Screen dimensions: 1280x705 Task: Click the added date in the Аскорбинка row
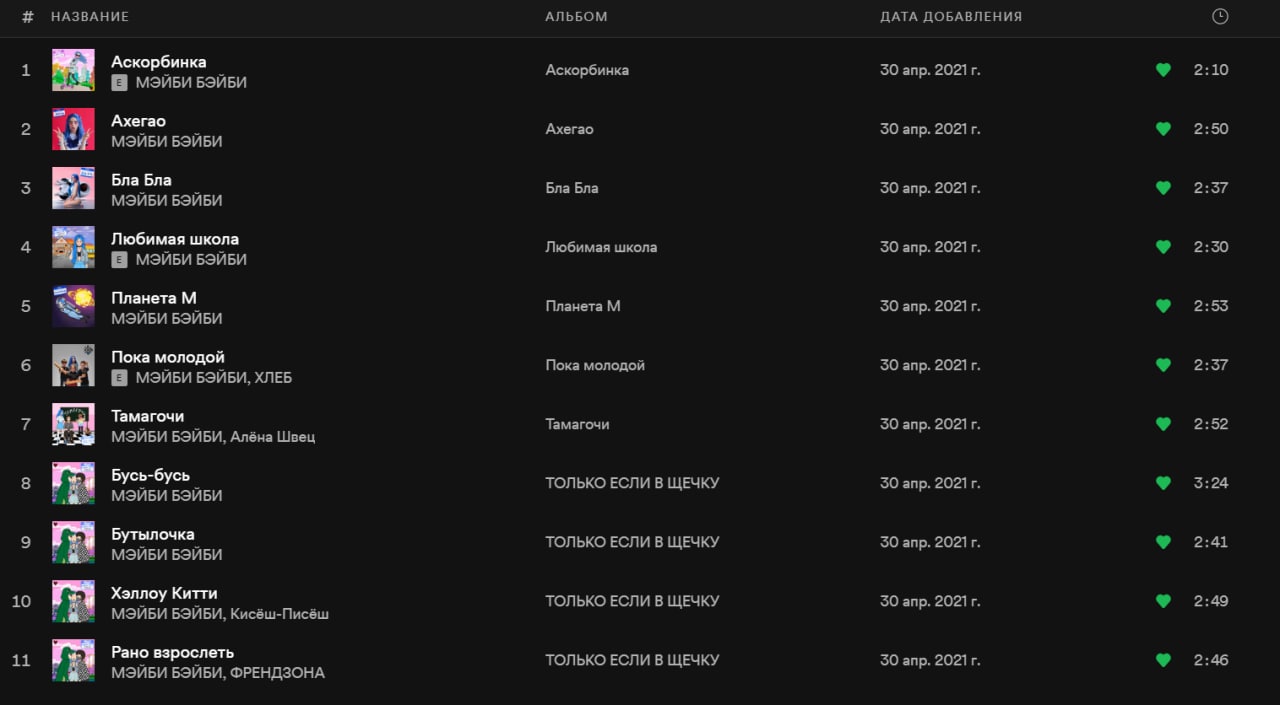930,70
